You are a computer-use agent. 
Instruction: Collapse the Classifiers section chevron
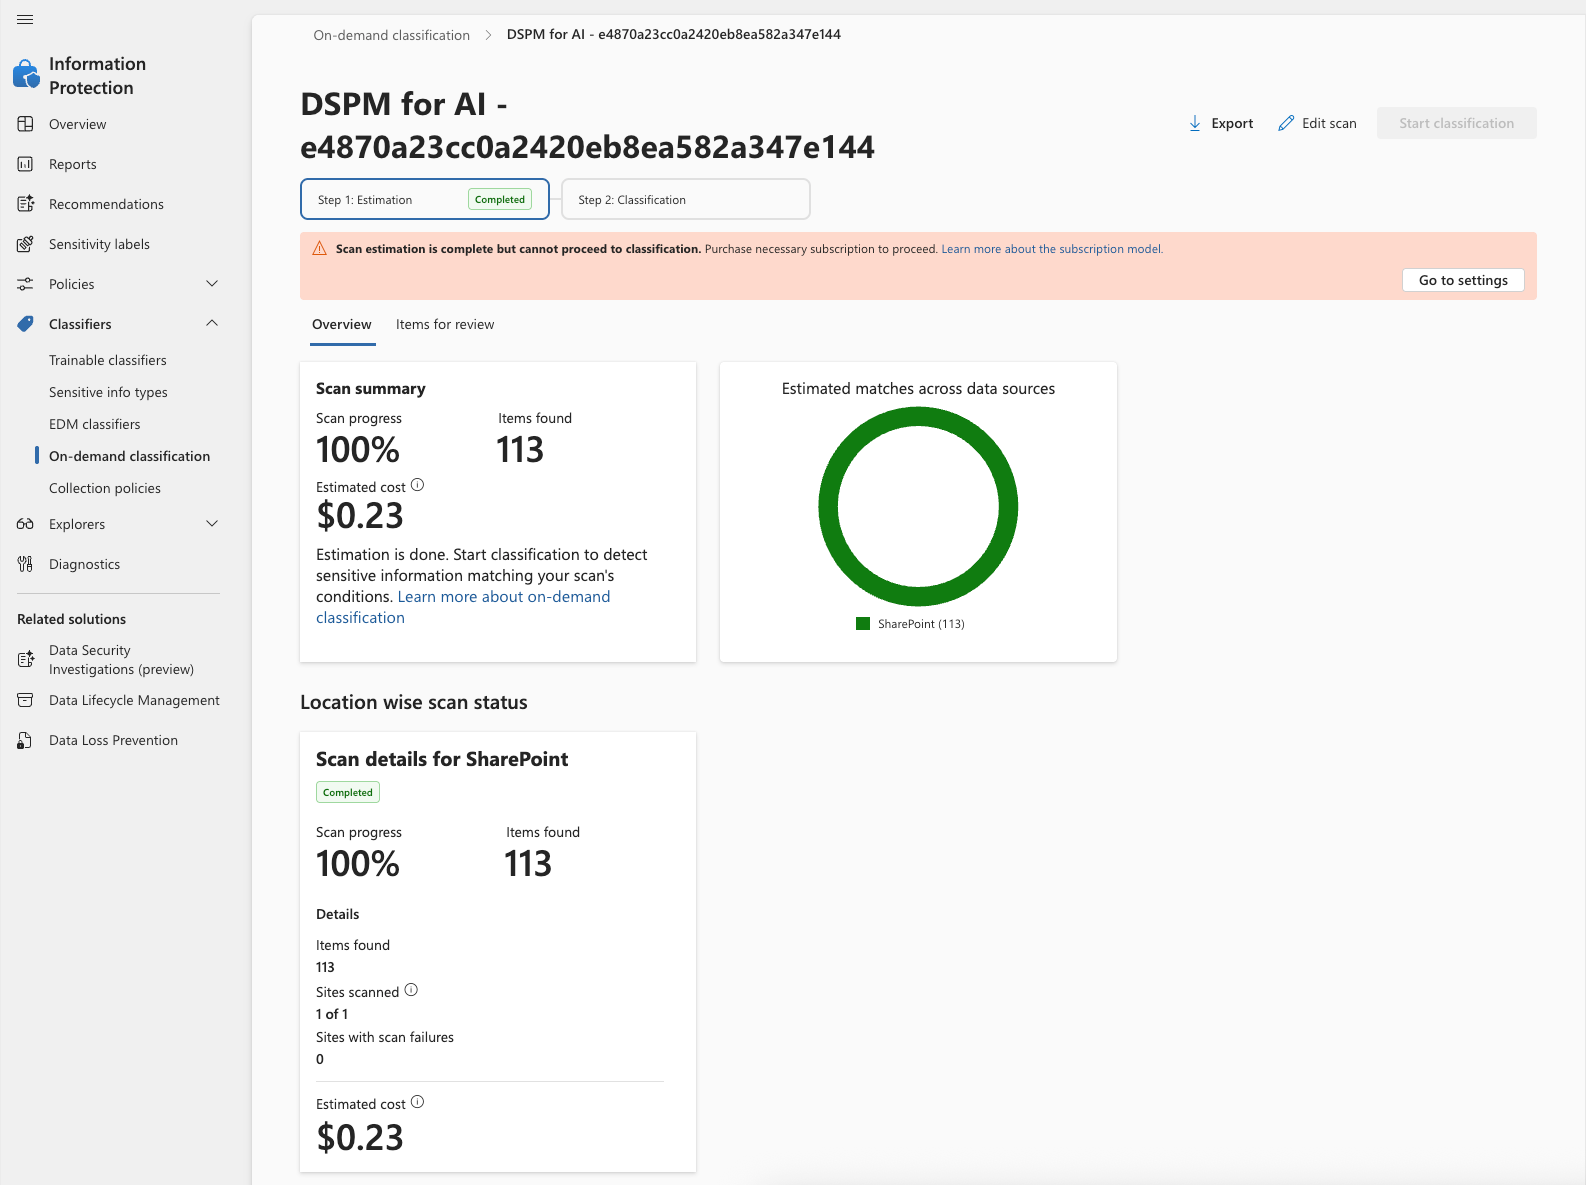(x=212, y=323)
